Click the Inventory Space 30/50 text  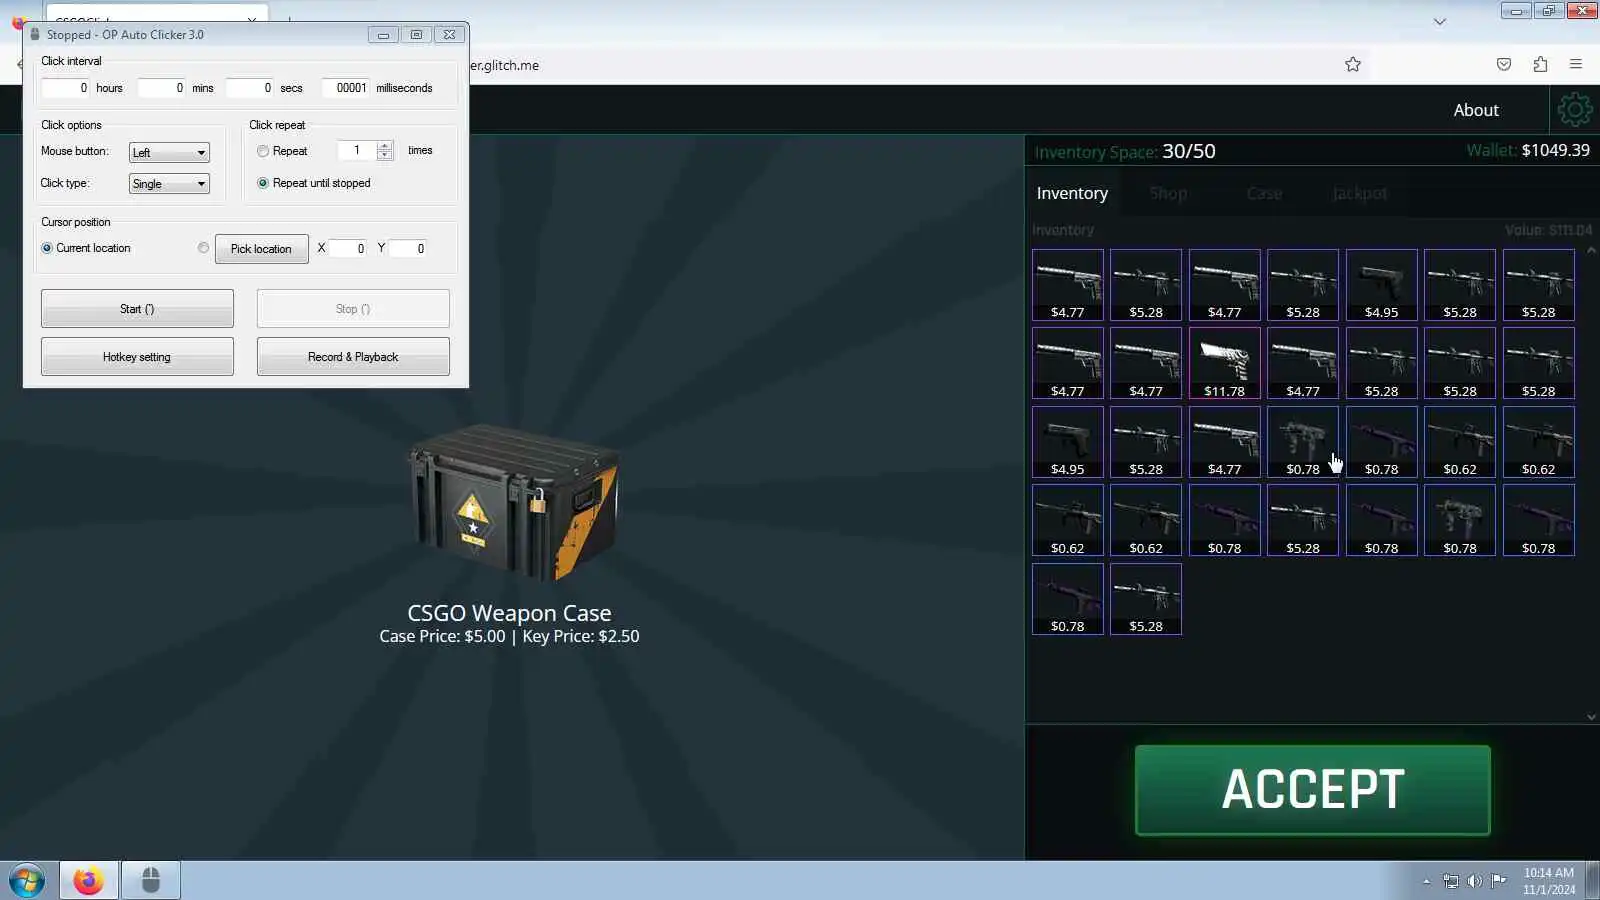1125,152
